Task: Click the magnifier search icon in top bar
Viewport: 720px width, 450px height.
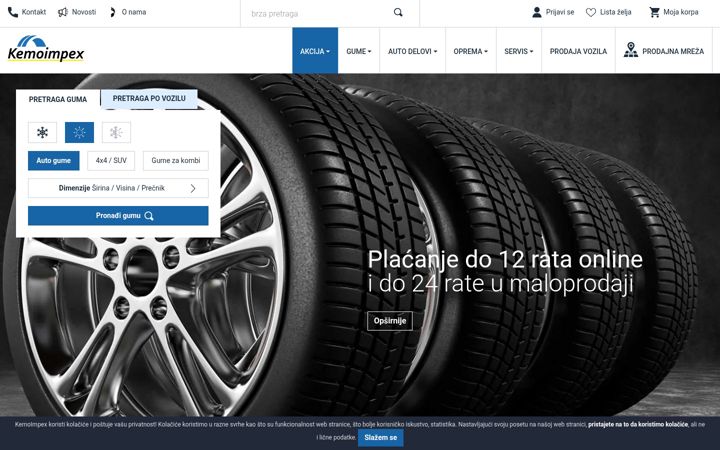Action: pos(398,12)
